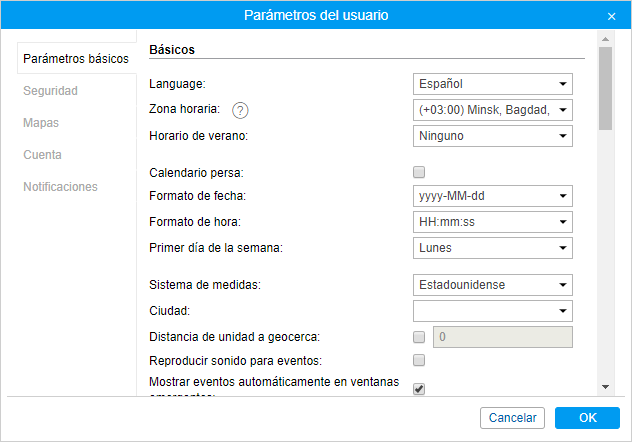
Task: Click the time zone help question-mark icon
Action: coord(240,110)
